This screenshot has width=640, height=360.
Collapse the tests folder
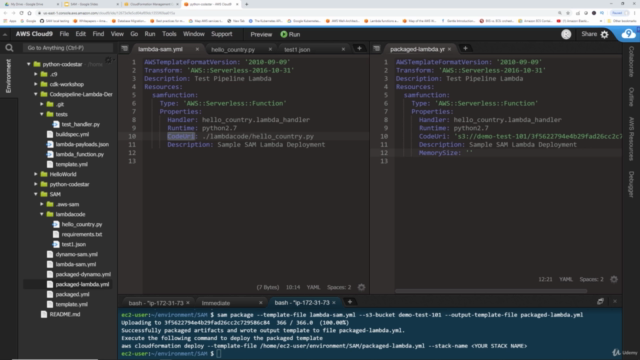click(42, 114)
